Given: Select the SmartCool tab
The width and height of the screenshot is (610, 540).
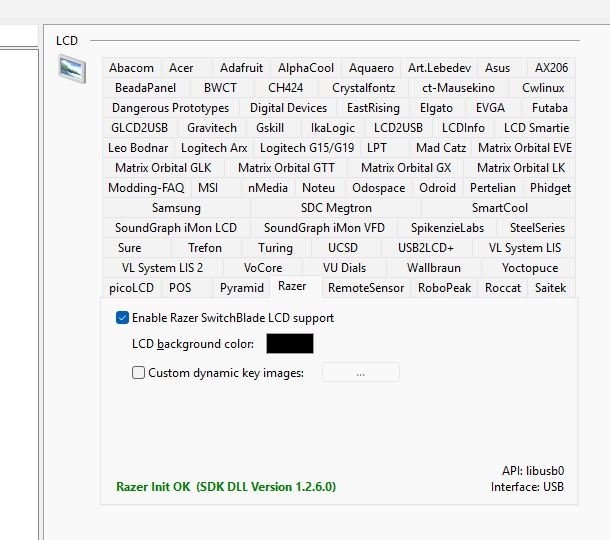Looking at the screenshot, I should pos(500,208).
